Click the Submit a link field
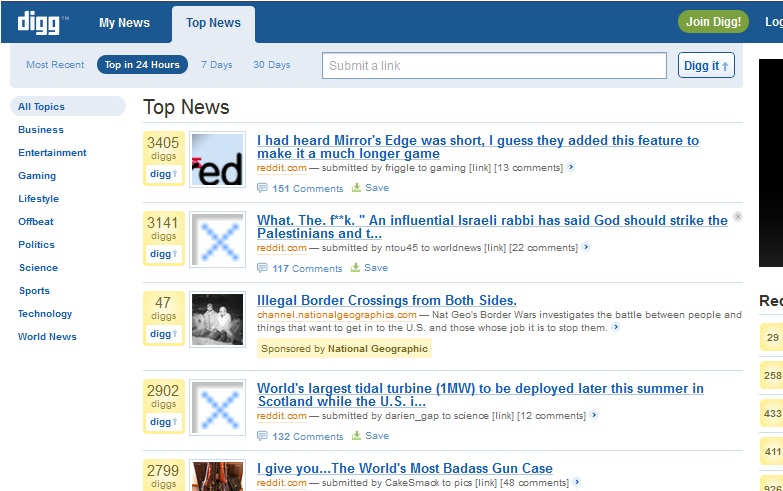Screen dimensions: 783x491 point(494,66)
